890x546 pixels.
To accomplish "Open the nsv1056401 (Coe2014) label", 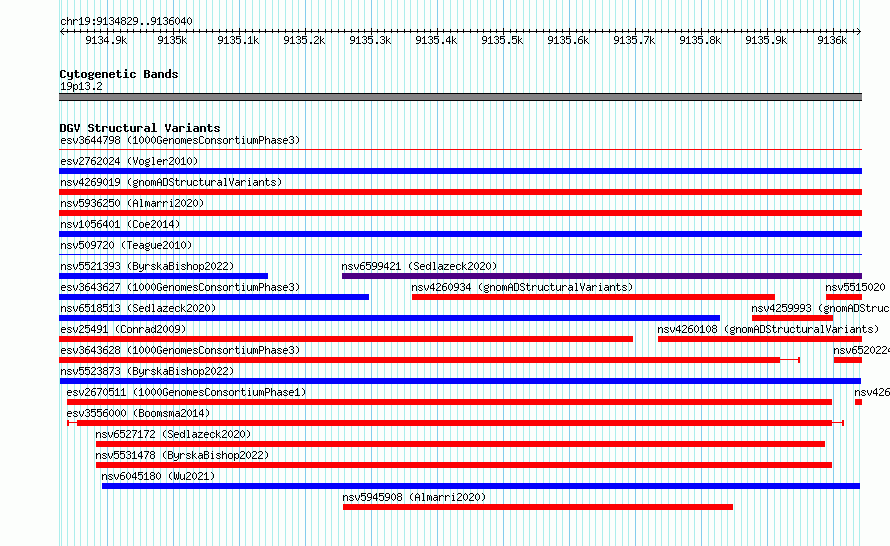I will pos(120,224).
